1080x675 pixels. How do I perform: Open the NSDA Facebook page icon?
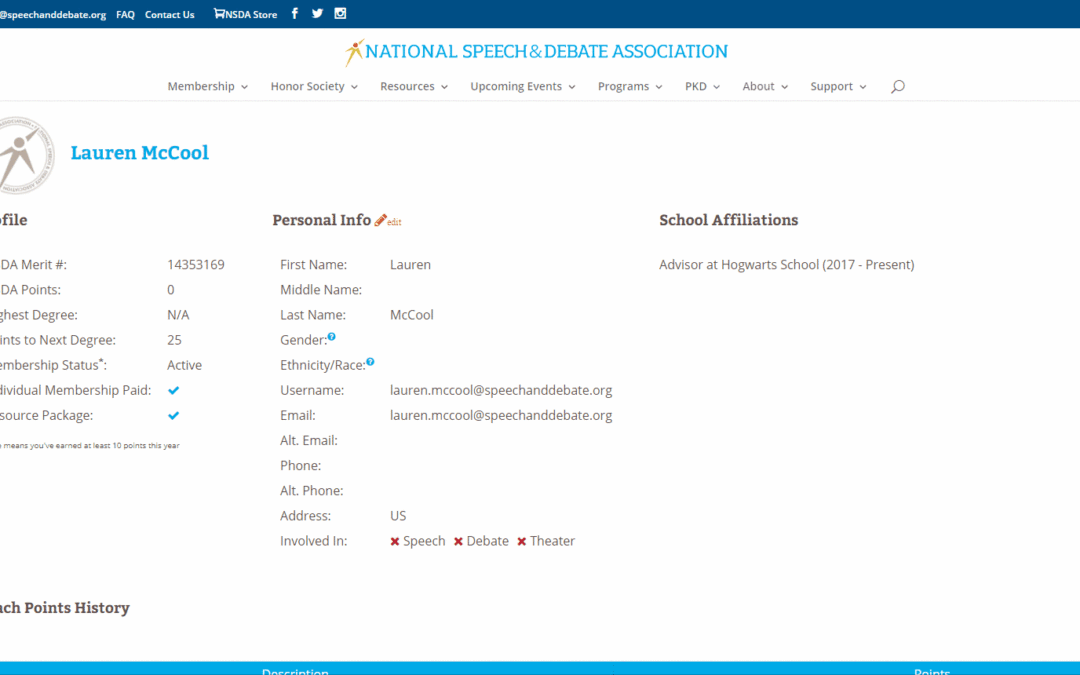coord(295,14)
